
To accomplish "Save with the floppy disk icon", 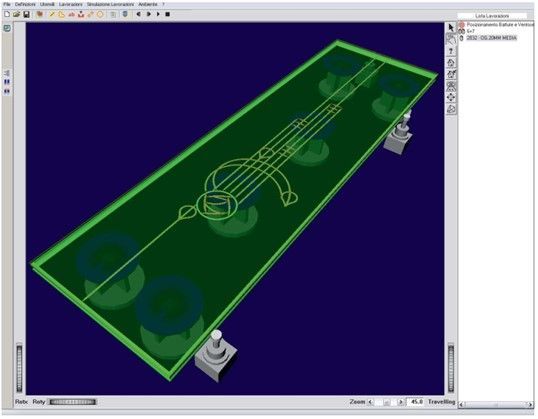I will tap(26, 14).
